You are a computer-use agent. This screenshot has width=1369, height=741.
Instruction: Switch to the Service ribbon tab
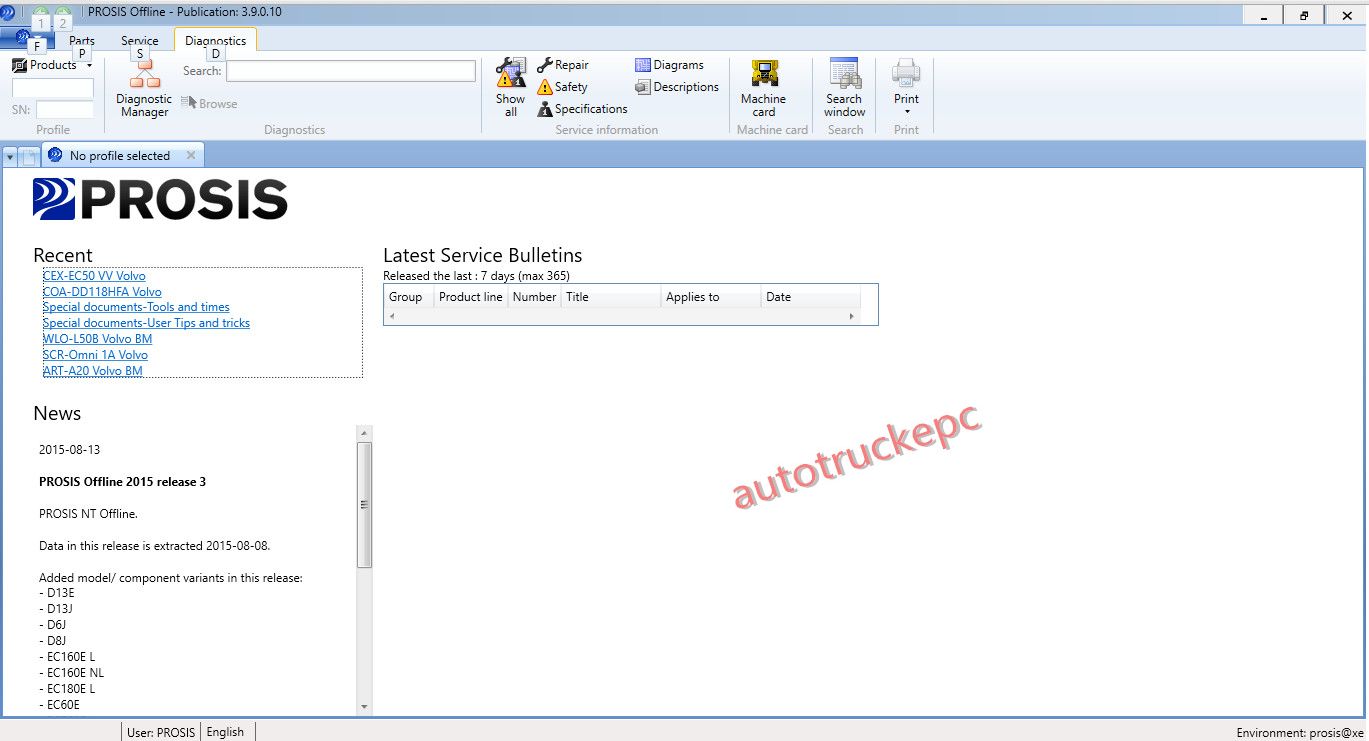click(140, 41)
